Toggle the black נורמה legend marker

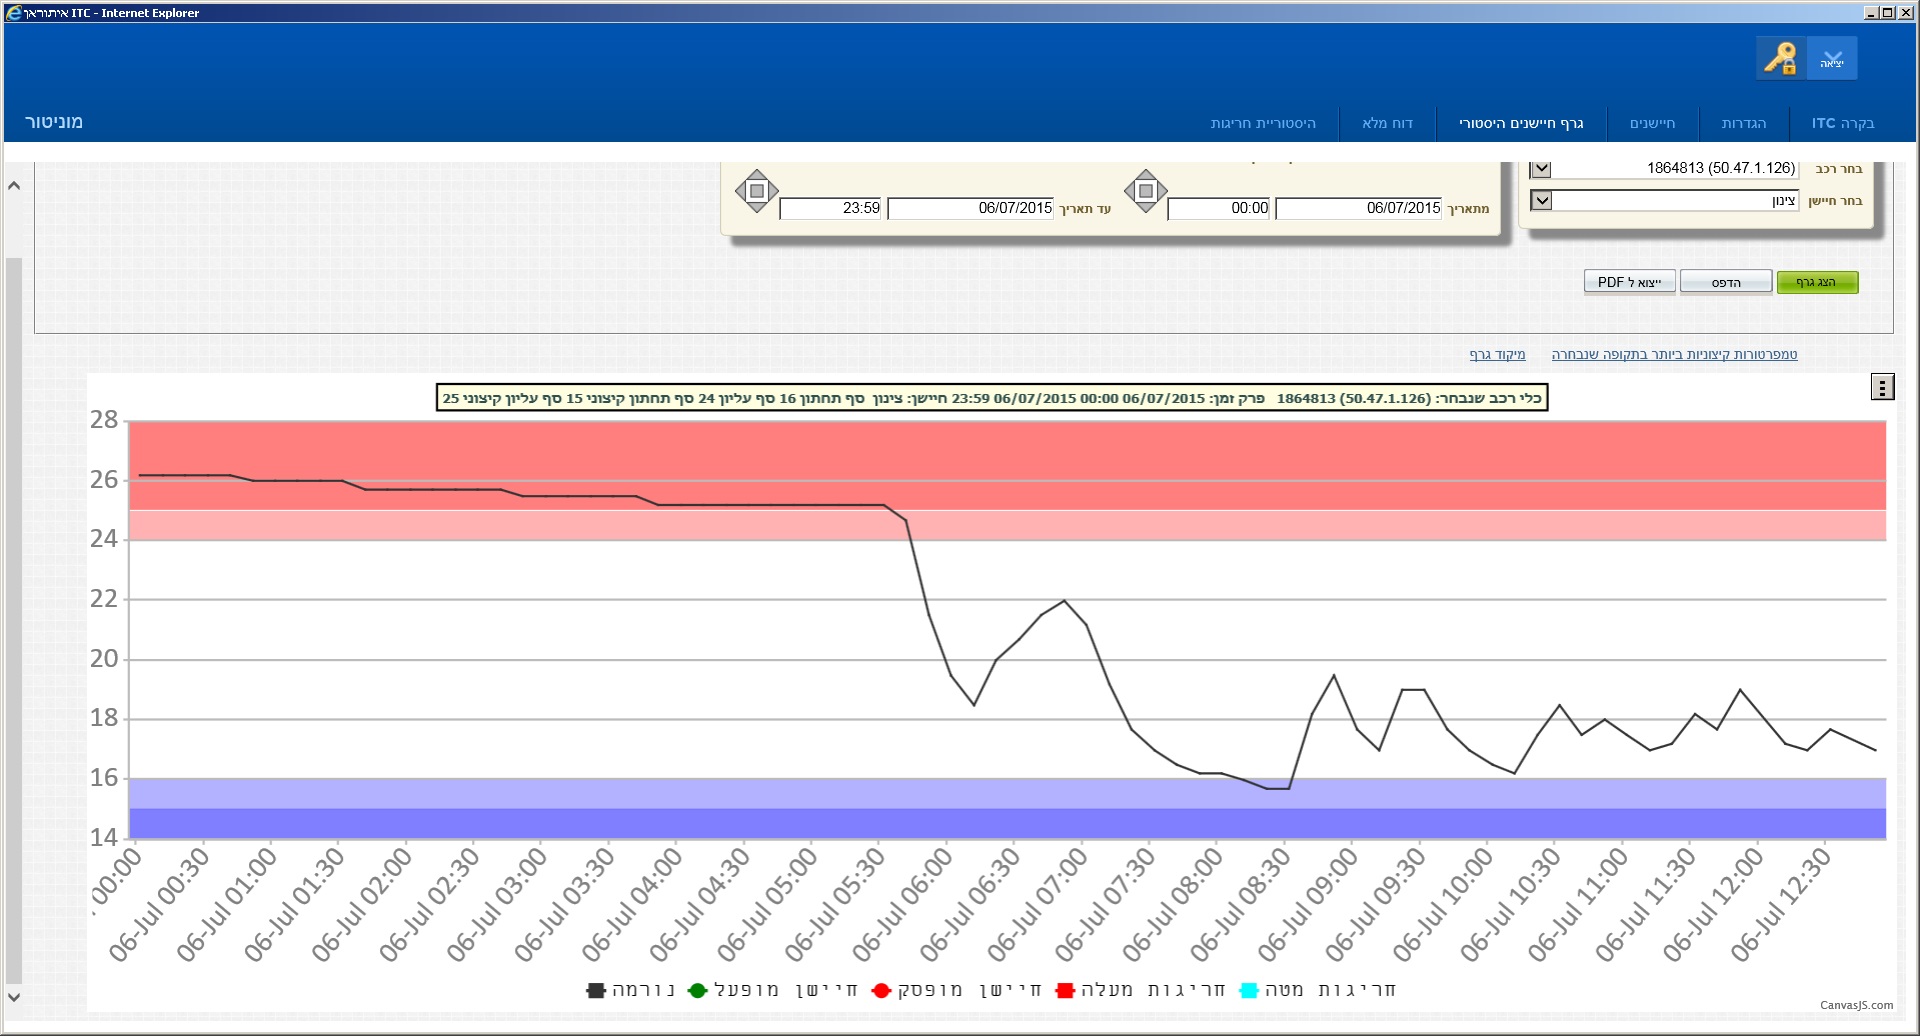pyautogui.click(x=596, y=990)
